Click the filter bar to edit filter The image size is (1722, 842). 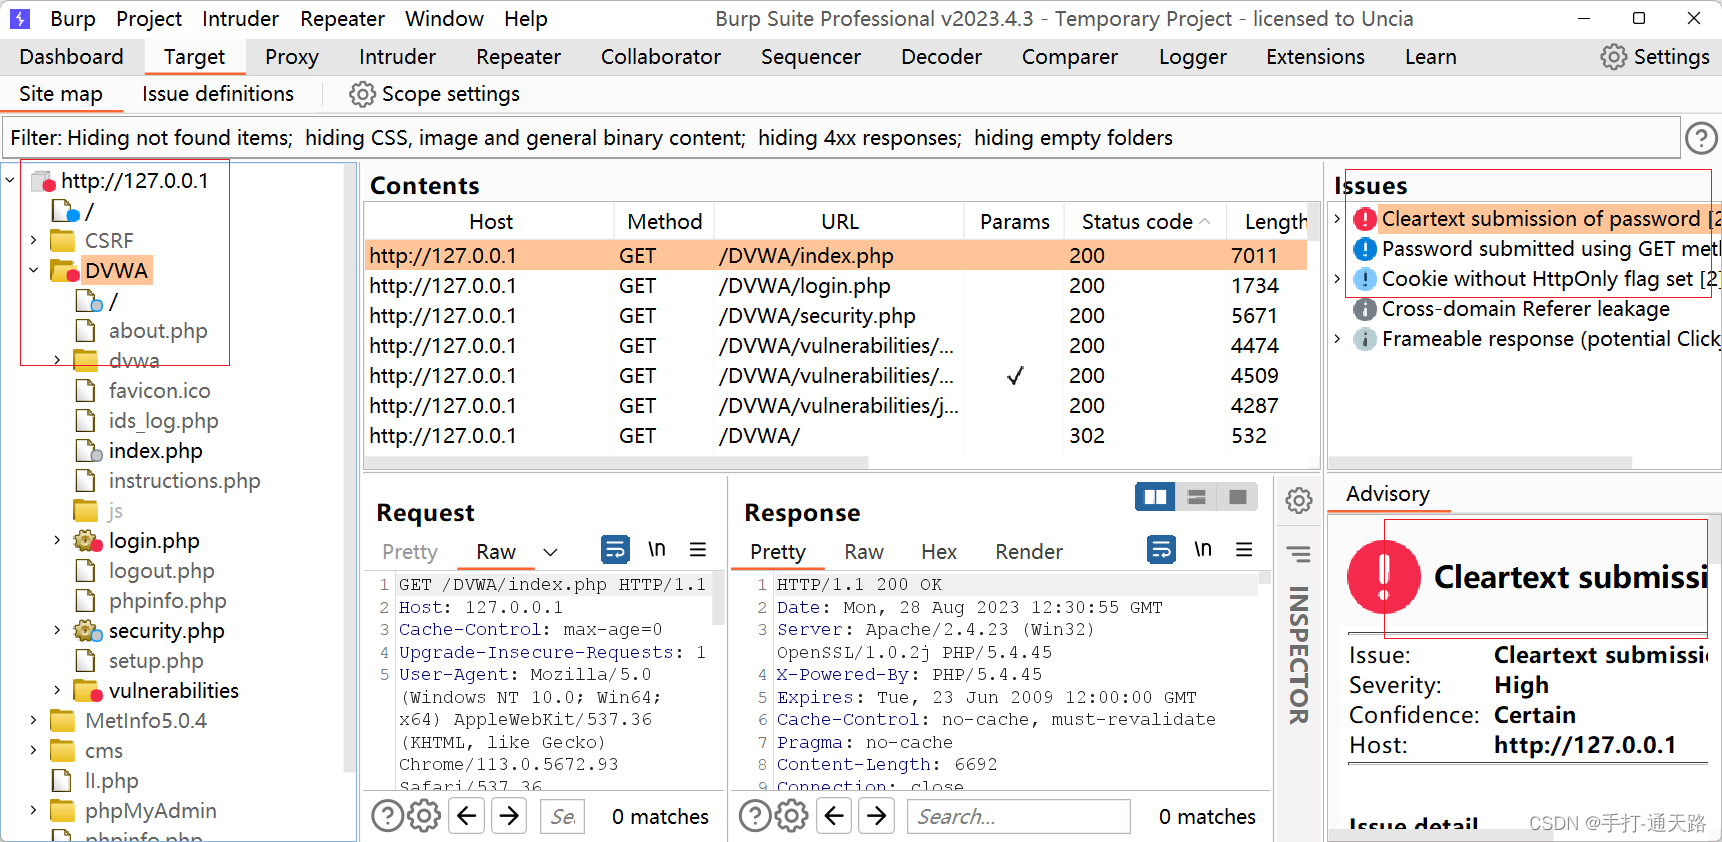840,138
